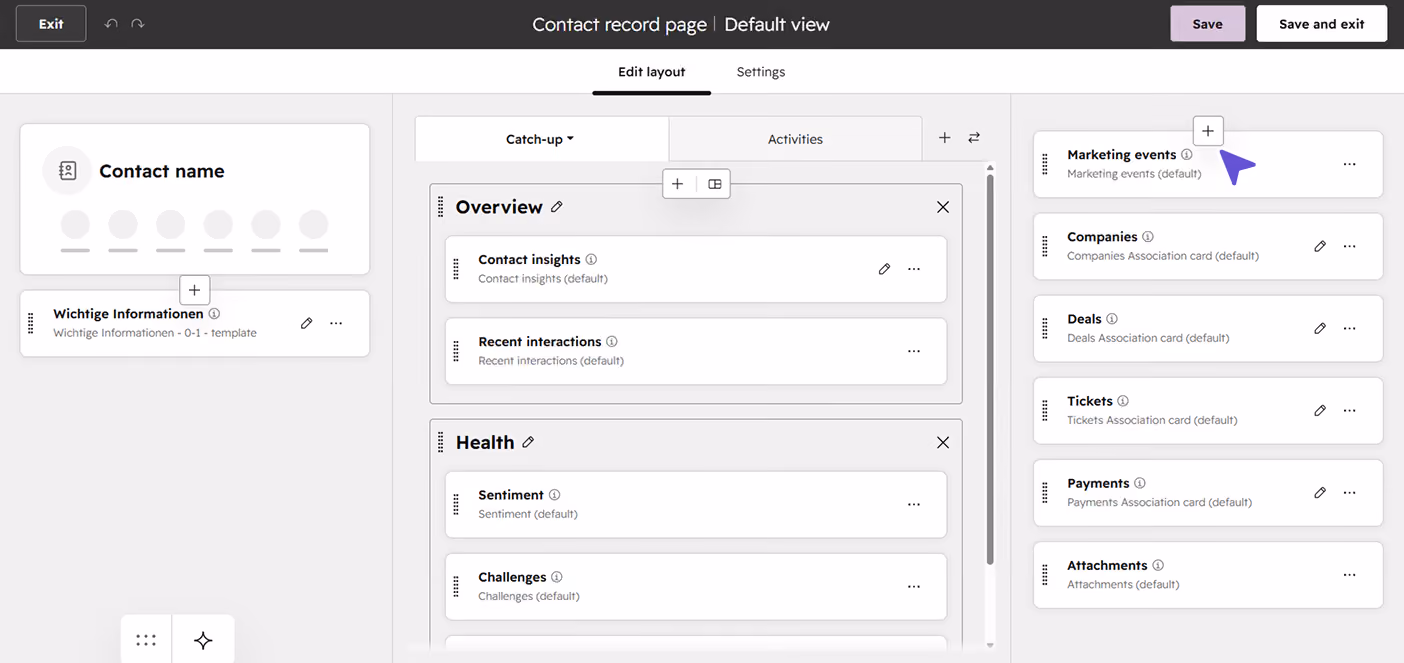Edit the Payments association card

pos(1320,492)
